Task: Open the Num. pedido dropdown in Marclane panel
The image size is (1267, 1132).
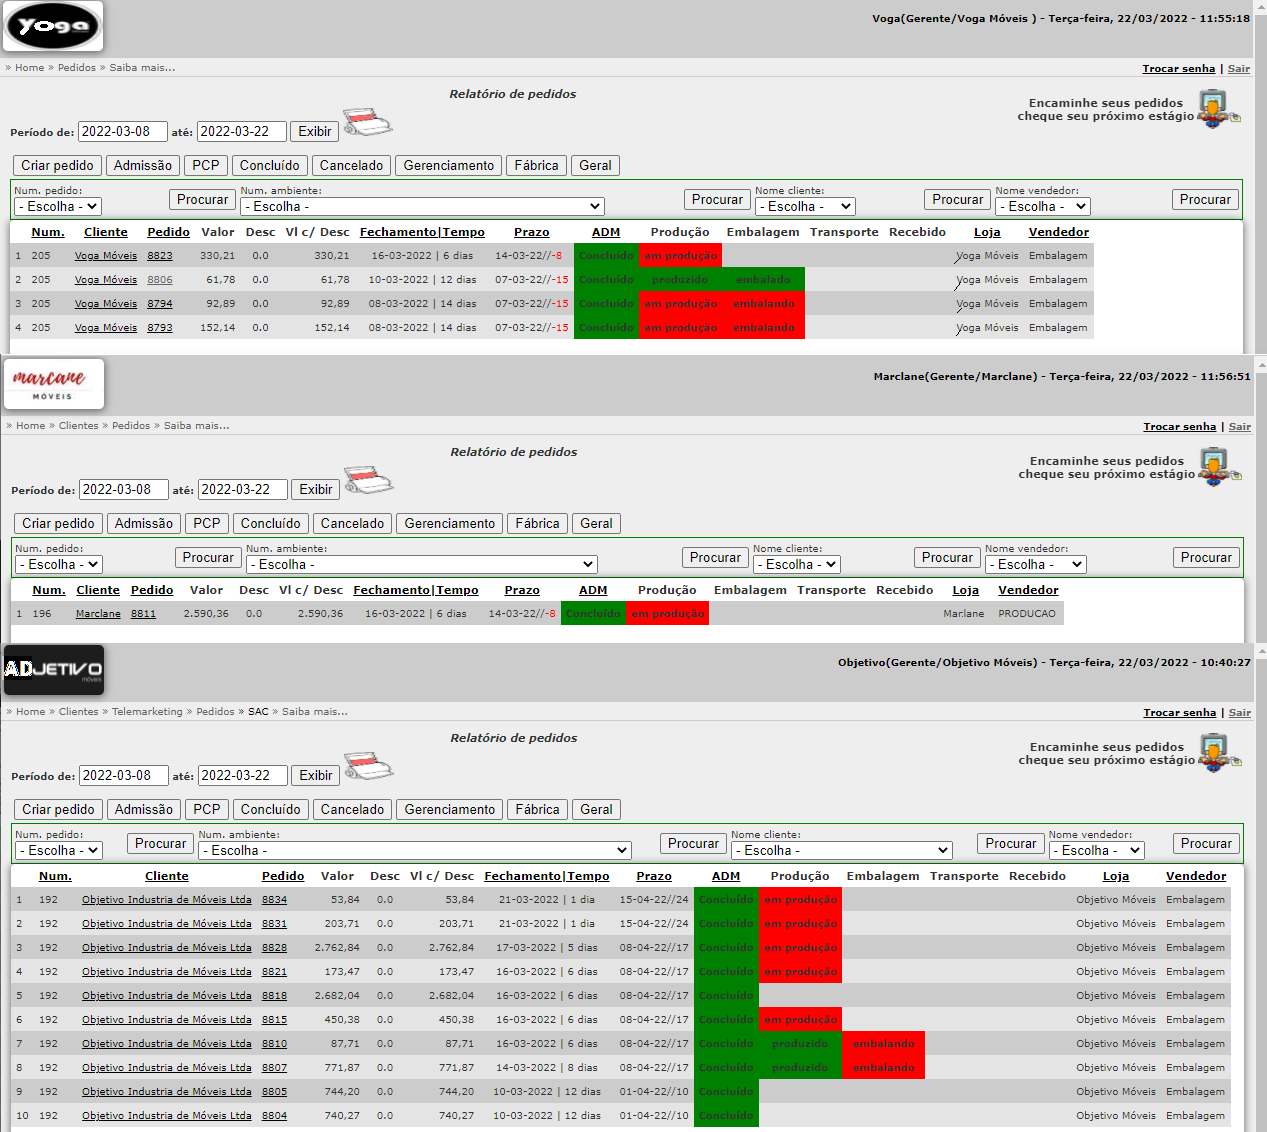Action: tap(59, 565)
